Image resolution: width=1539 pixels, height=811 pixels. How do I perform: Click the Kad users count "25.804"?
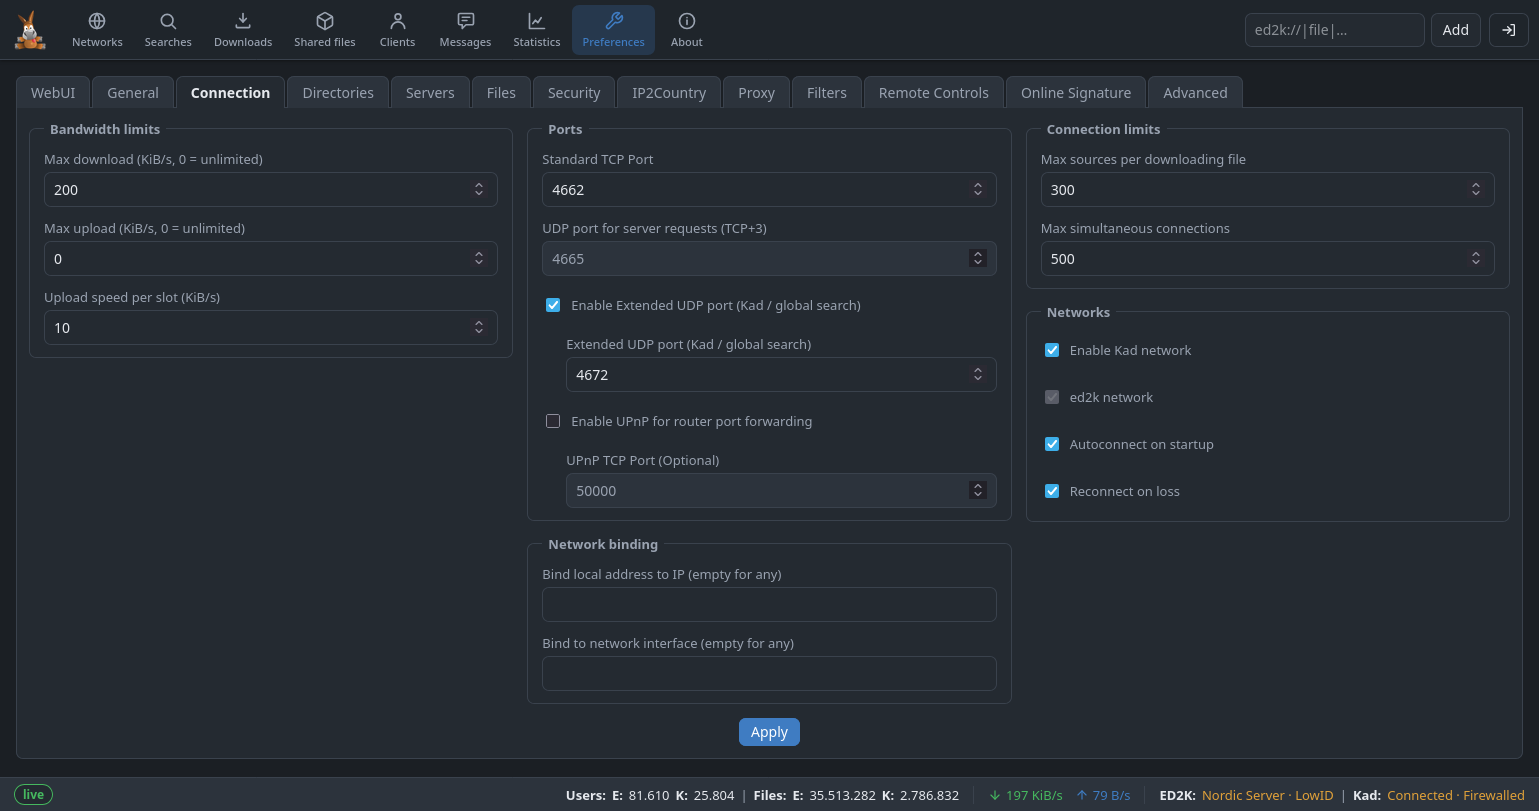[x=712, y=795]
